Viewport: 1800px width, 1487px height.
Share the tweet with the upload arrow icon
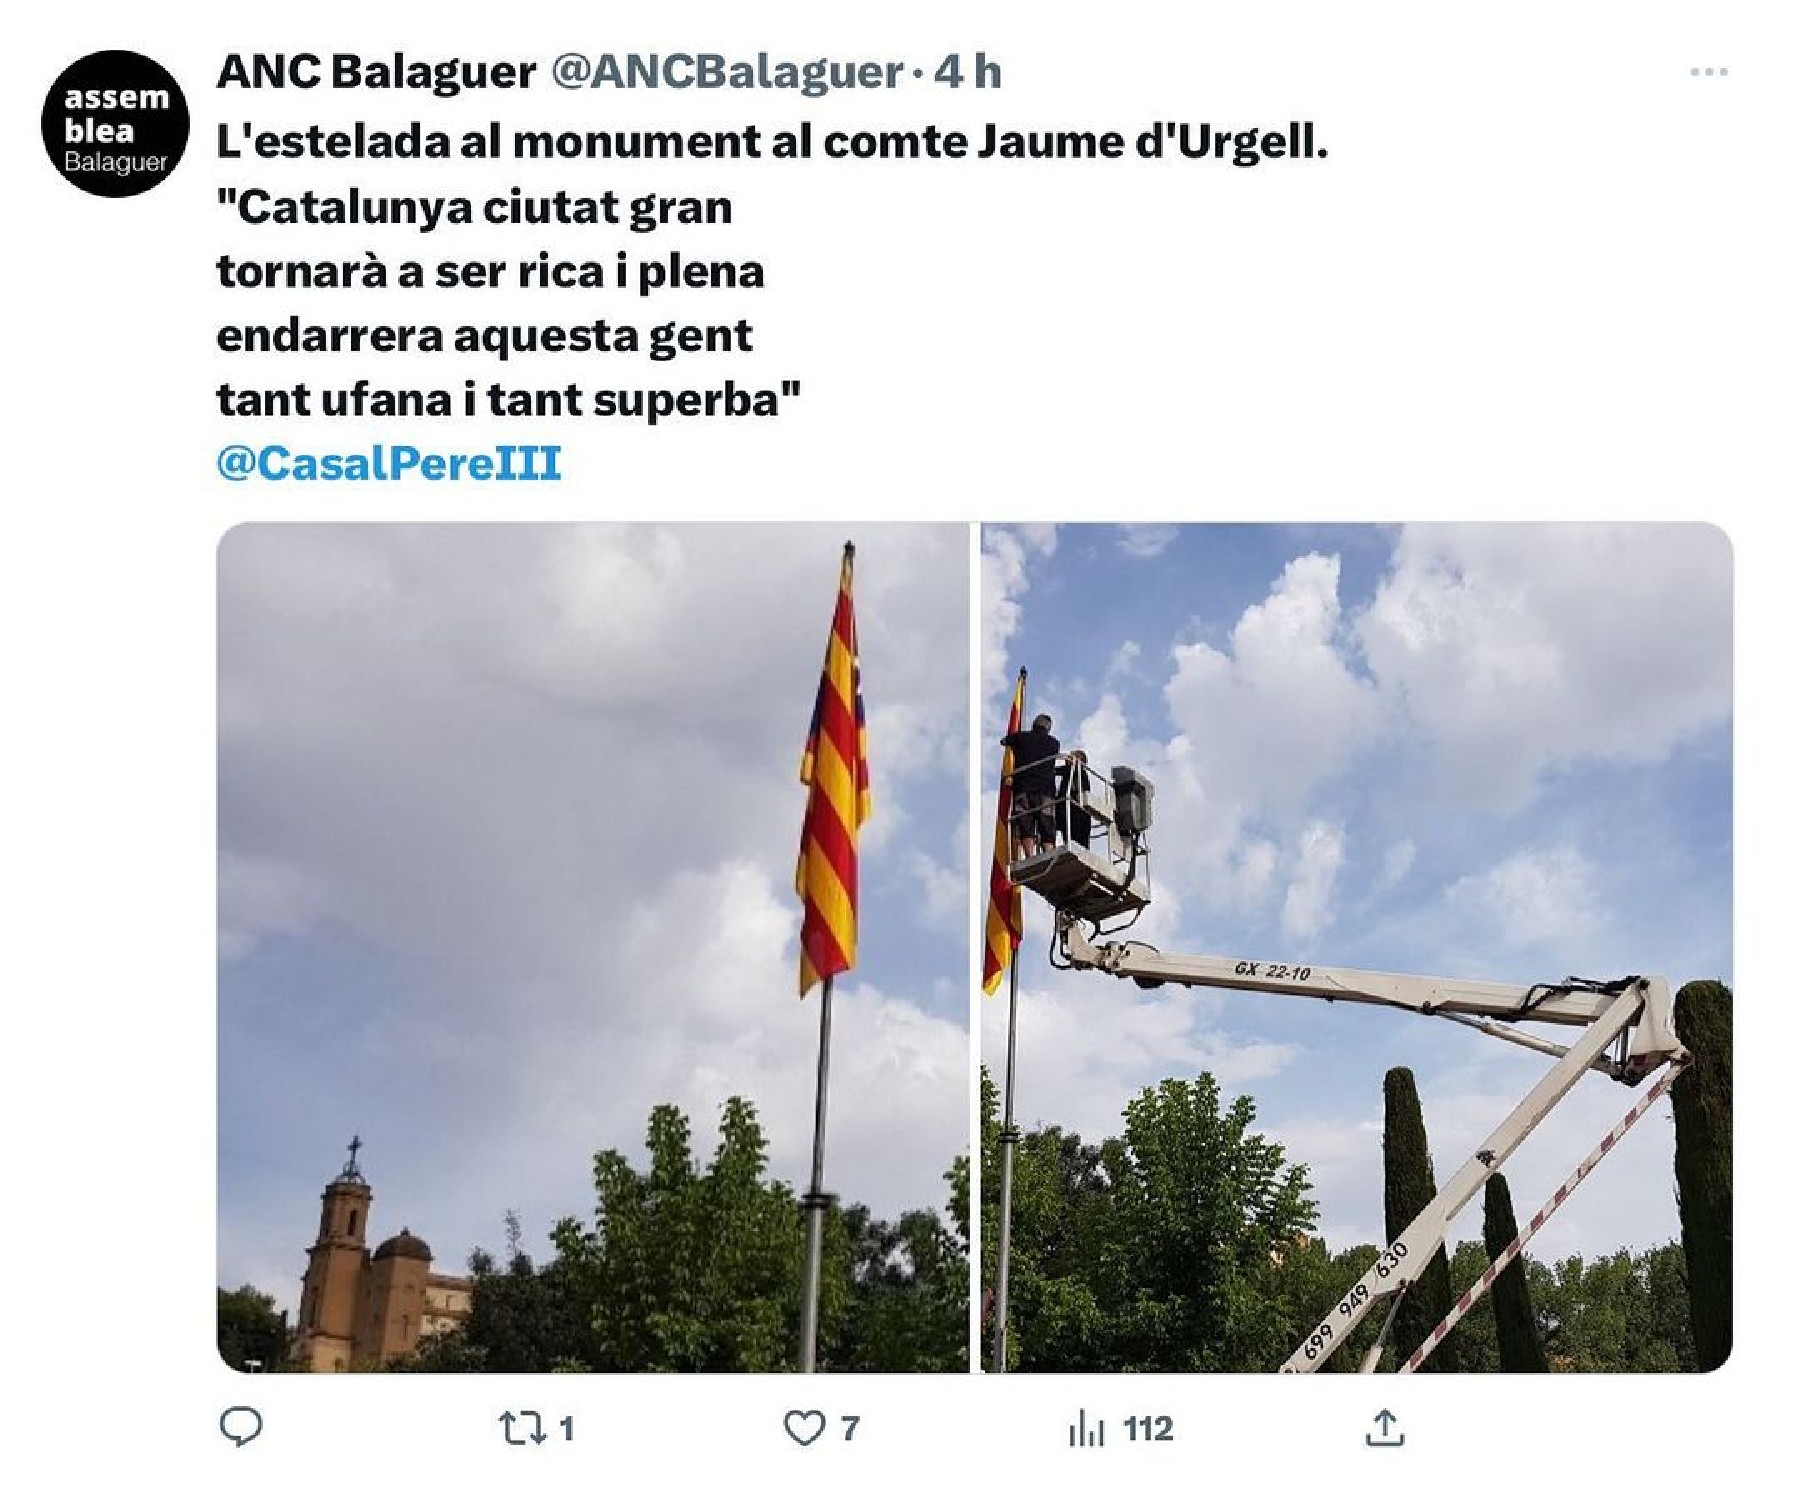[1384, 1428]
